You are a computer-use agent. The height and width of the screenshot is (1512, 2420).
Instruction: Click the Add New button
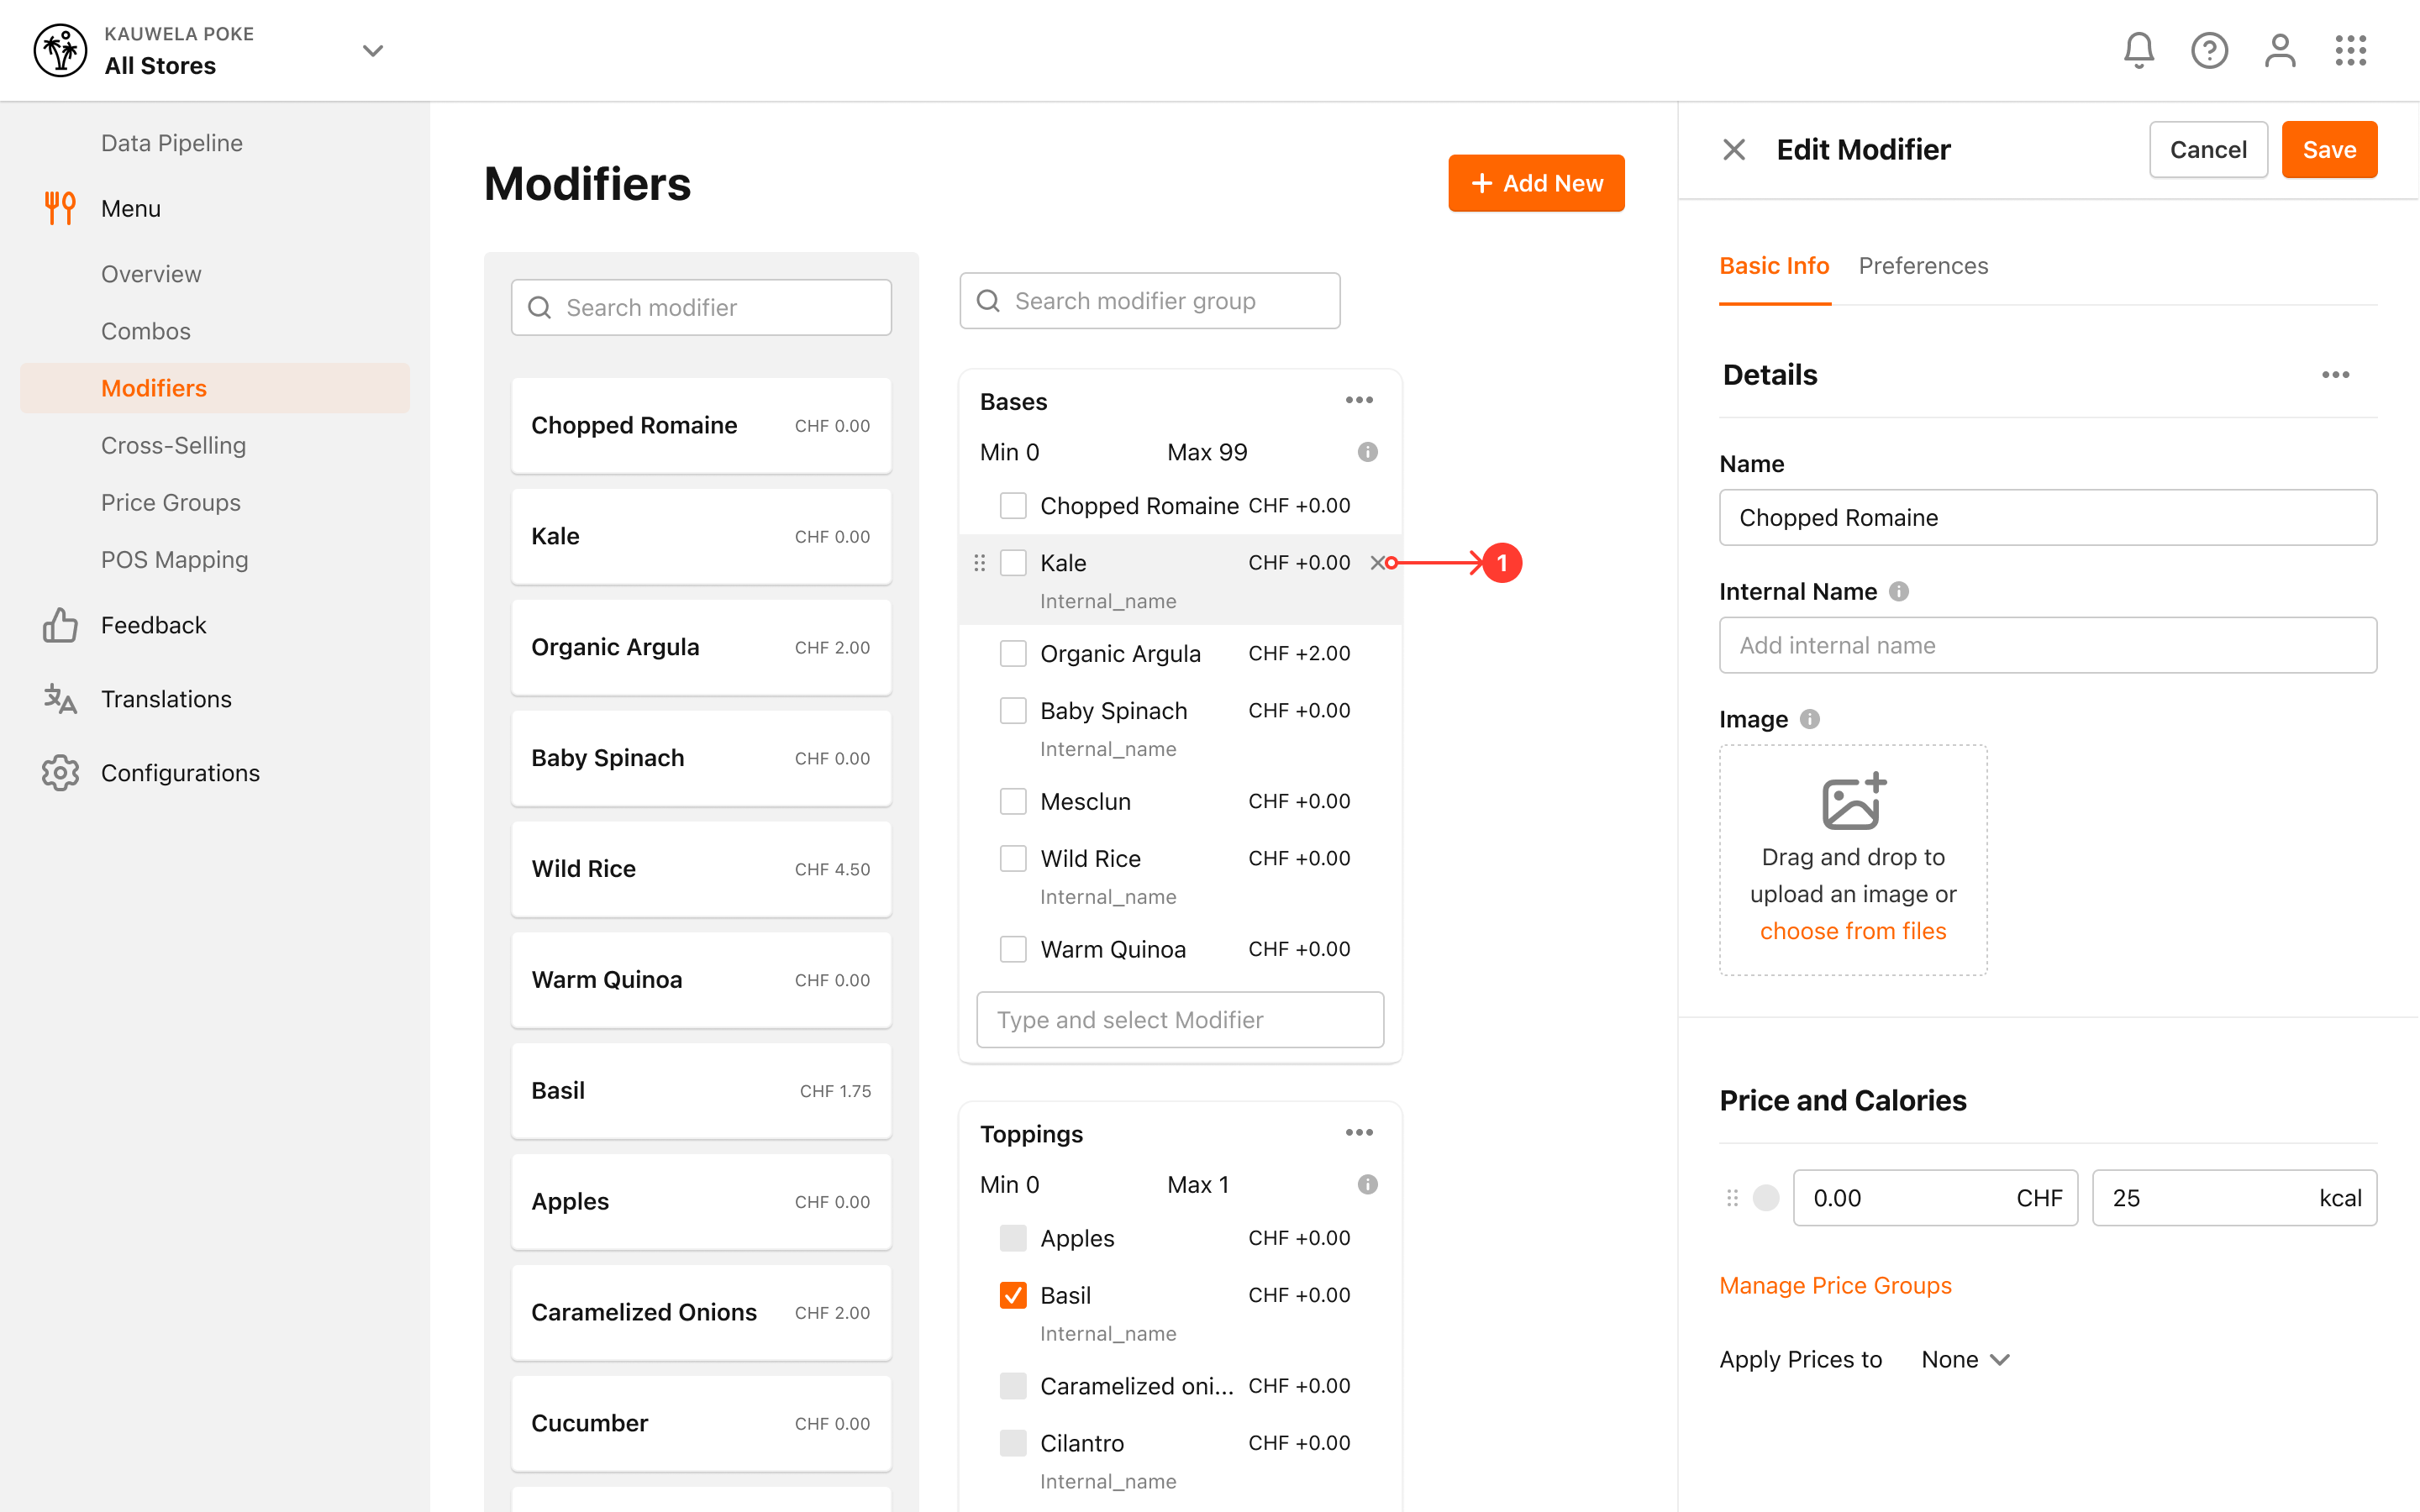tap(1536, 183)
